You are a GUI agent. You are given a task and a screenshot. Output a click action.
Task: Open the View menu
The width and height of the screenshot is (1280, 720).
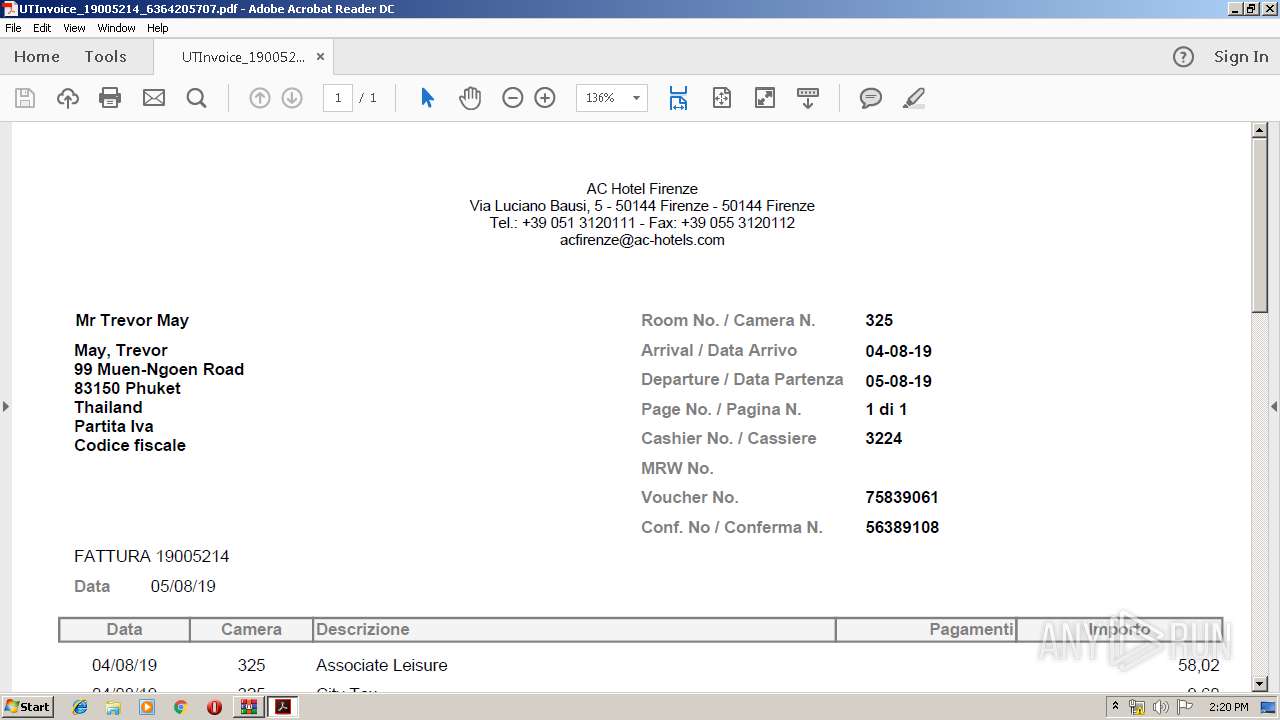[74, 28]
